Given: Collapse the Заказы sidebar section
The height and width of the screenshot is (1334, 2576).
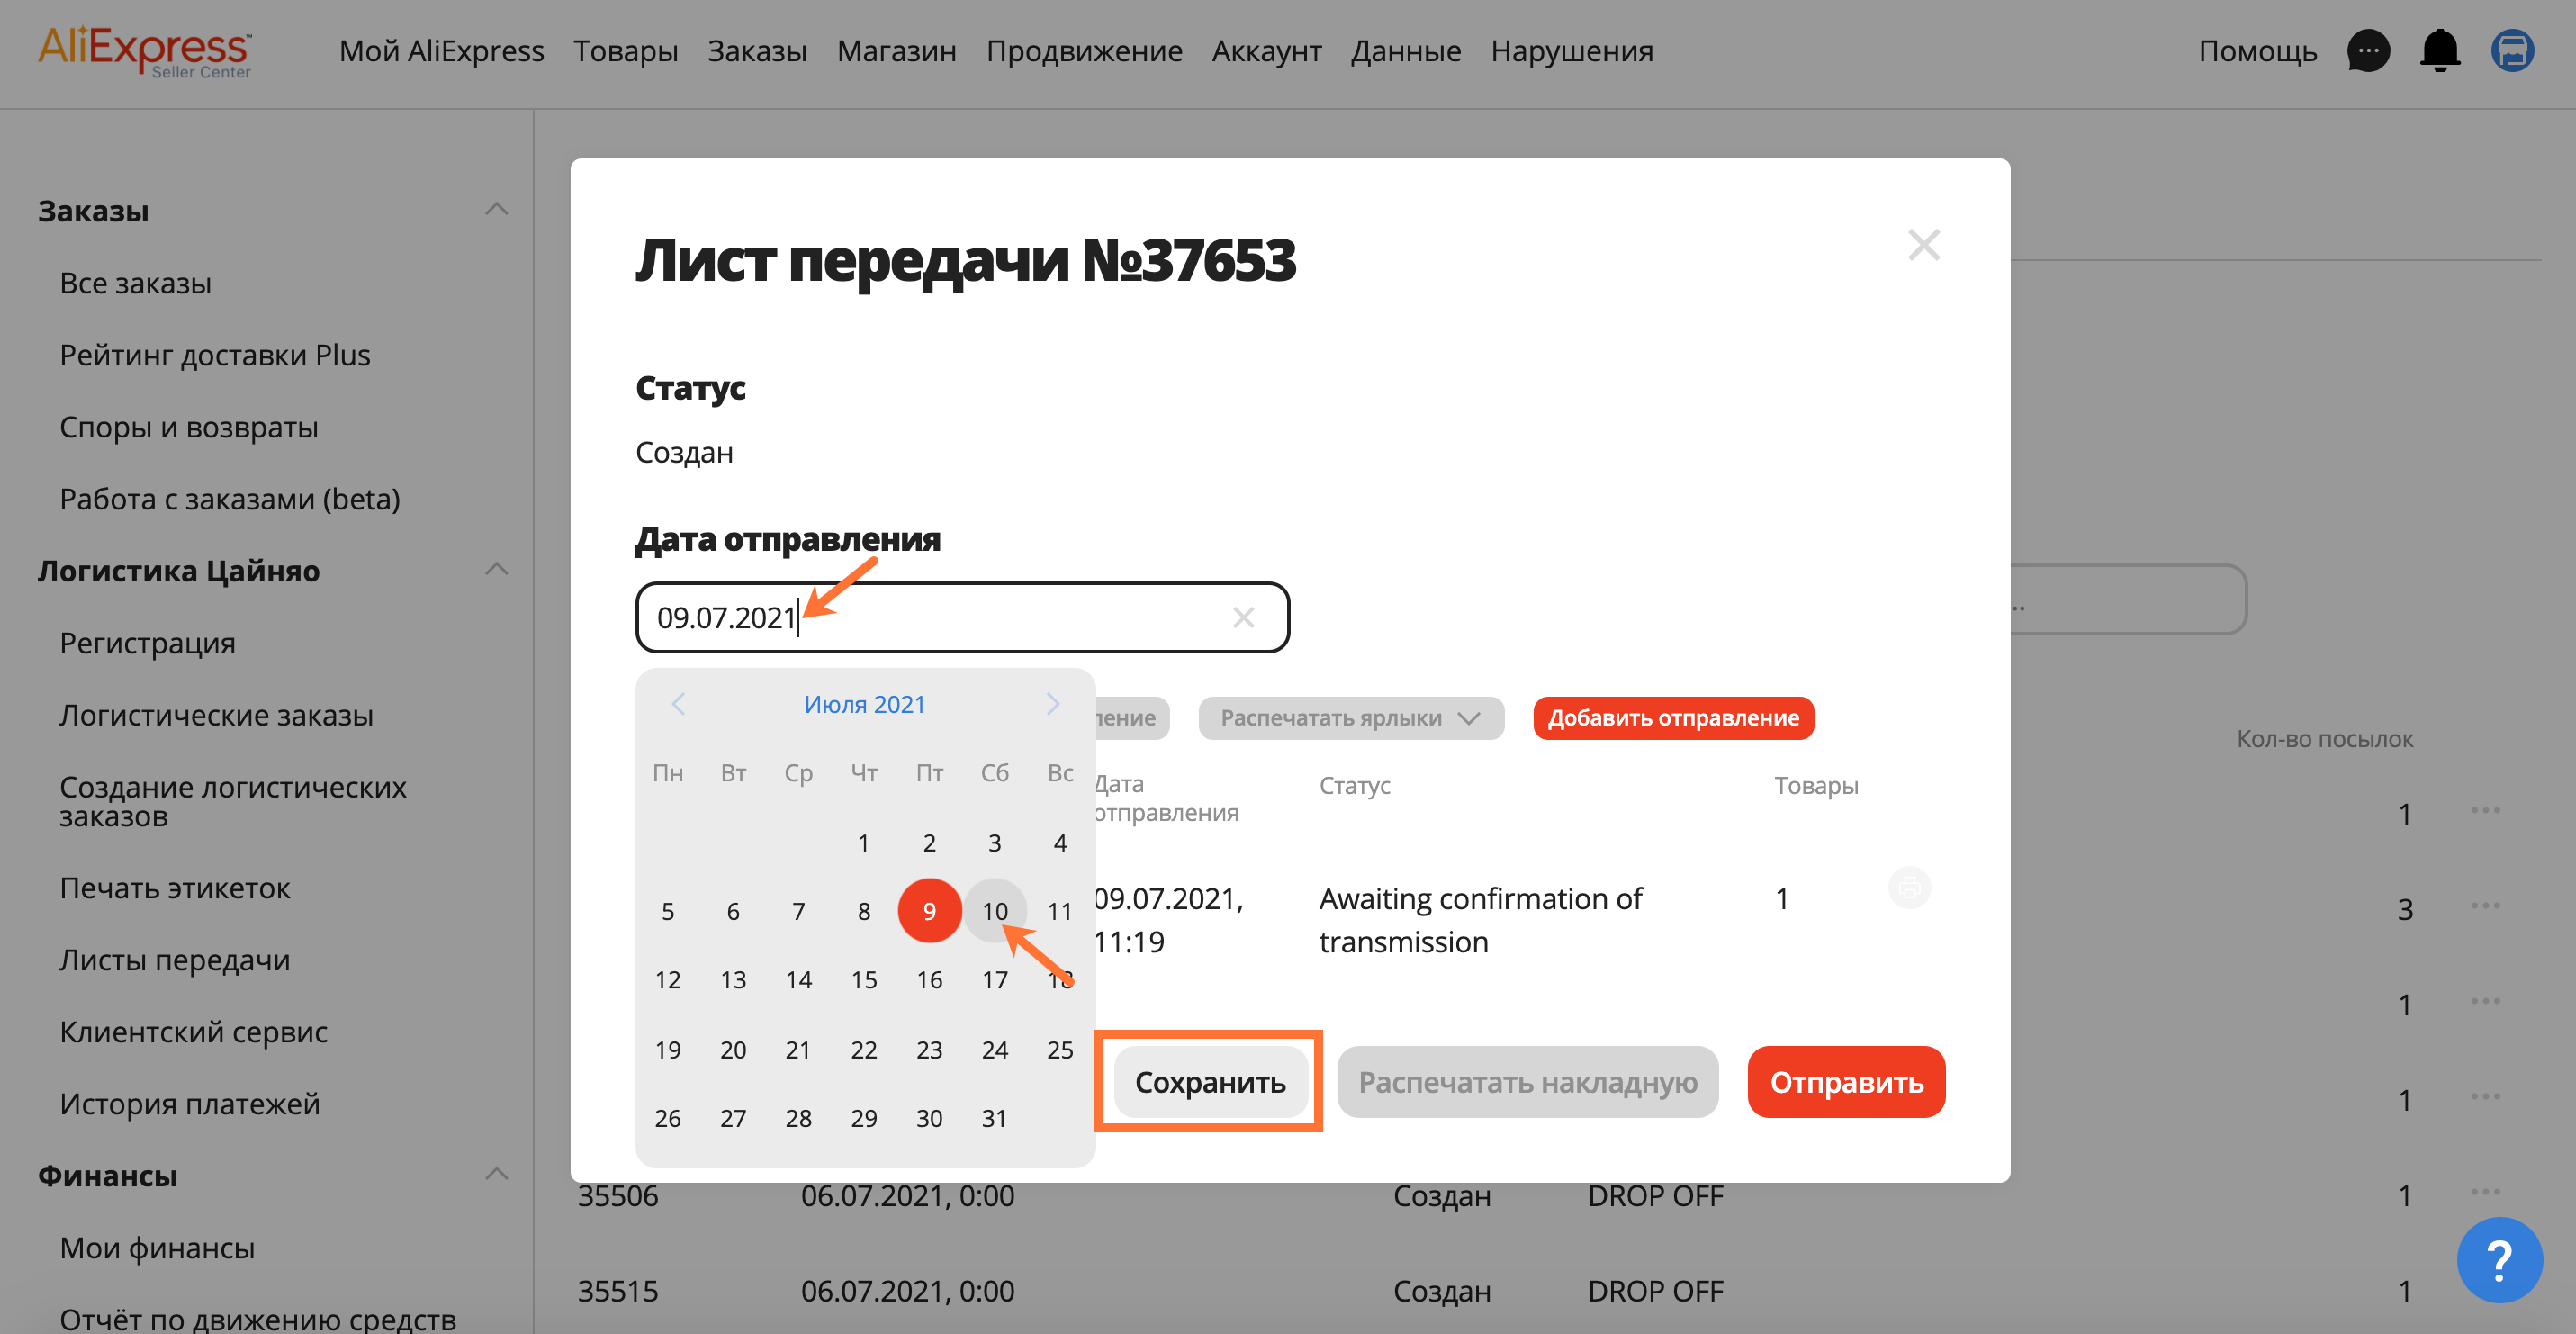Looking at the screenshot, I should 497,210.
